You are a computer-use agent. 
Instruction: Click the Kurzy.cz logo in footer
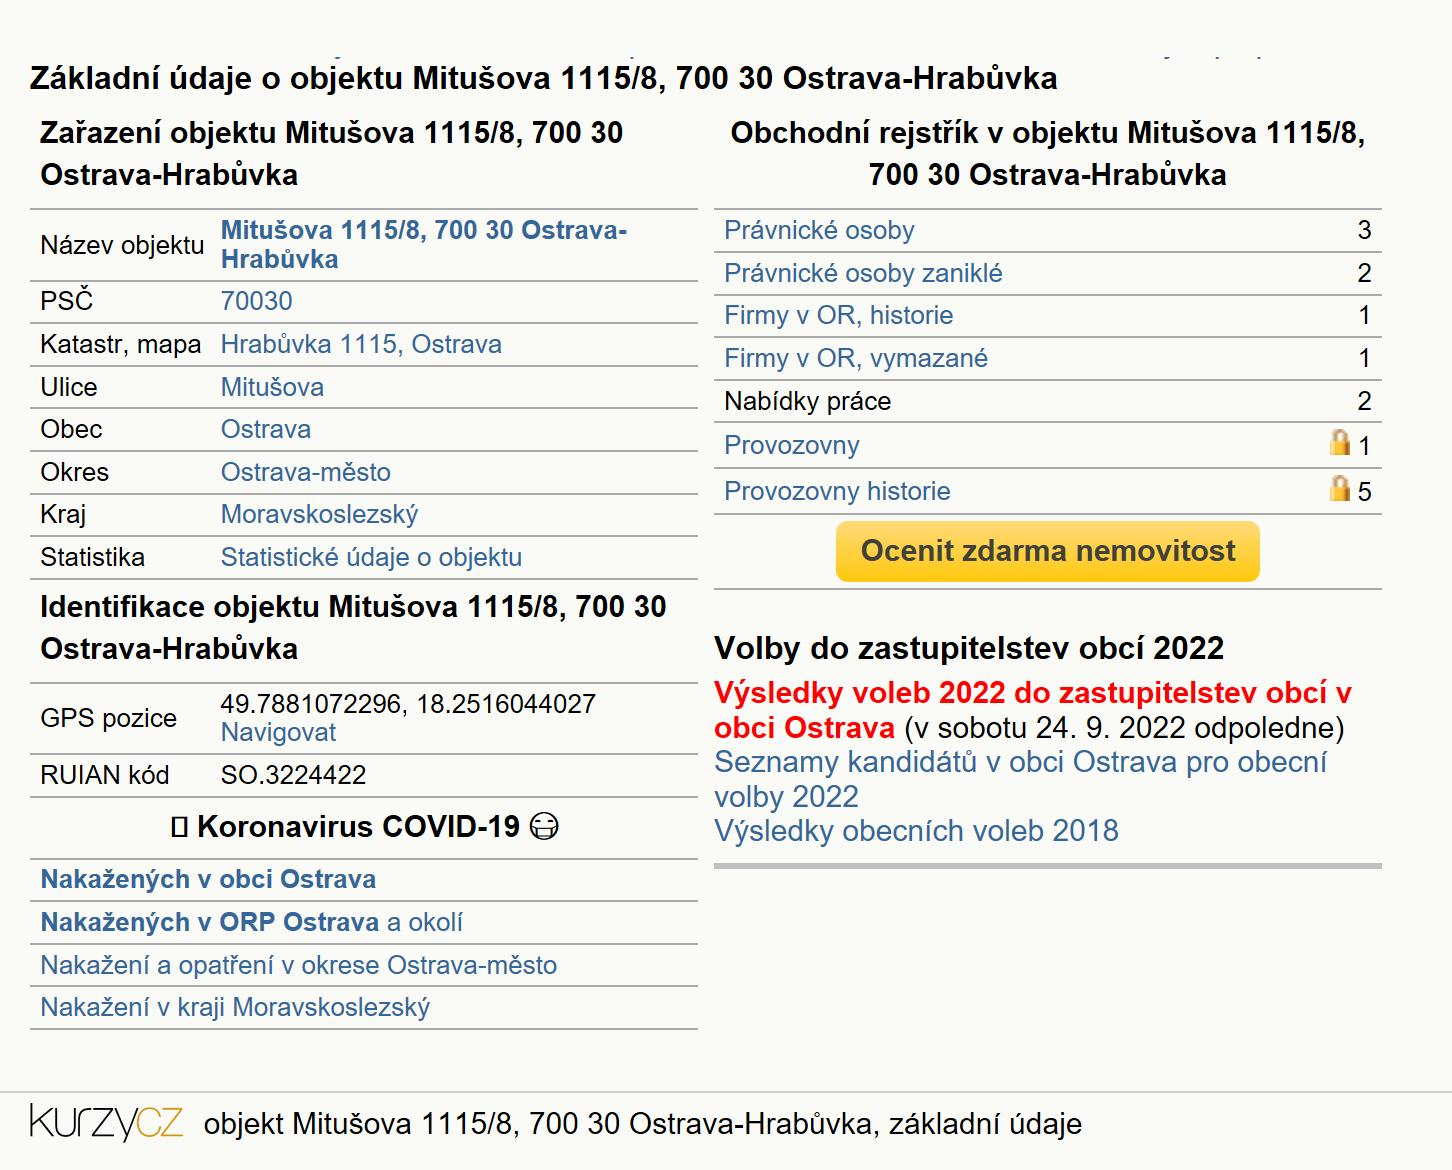point(107,1122)
